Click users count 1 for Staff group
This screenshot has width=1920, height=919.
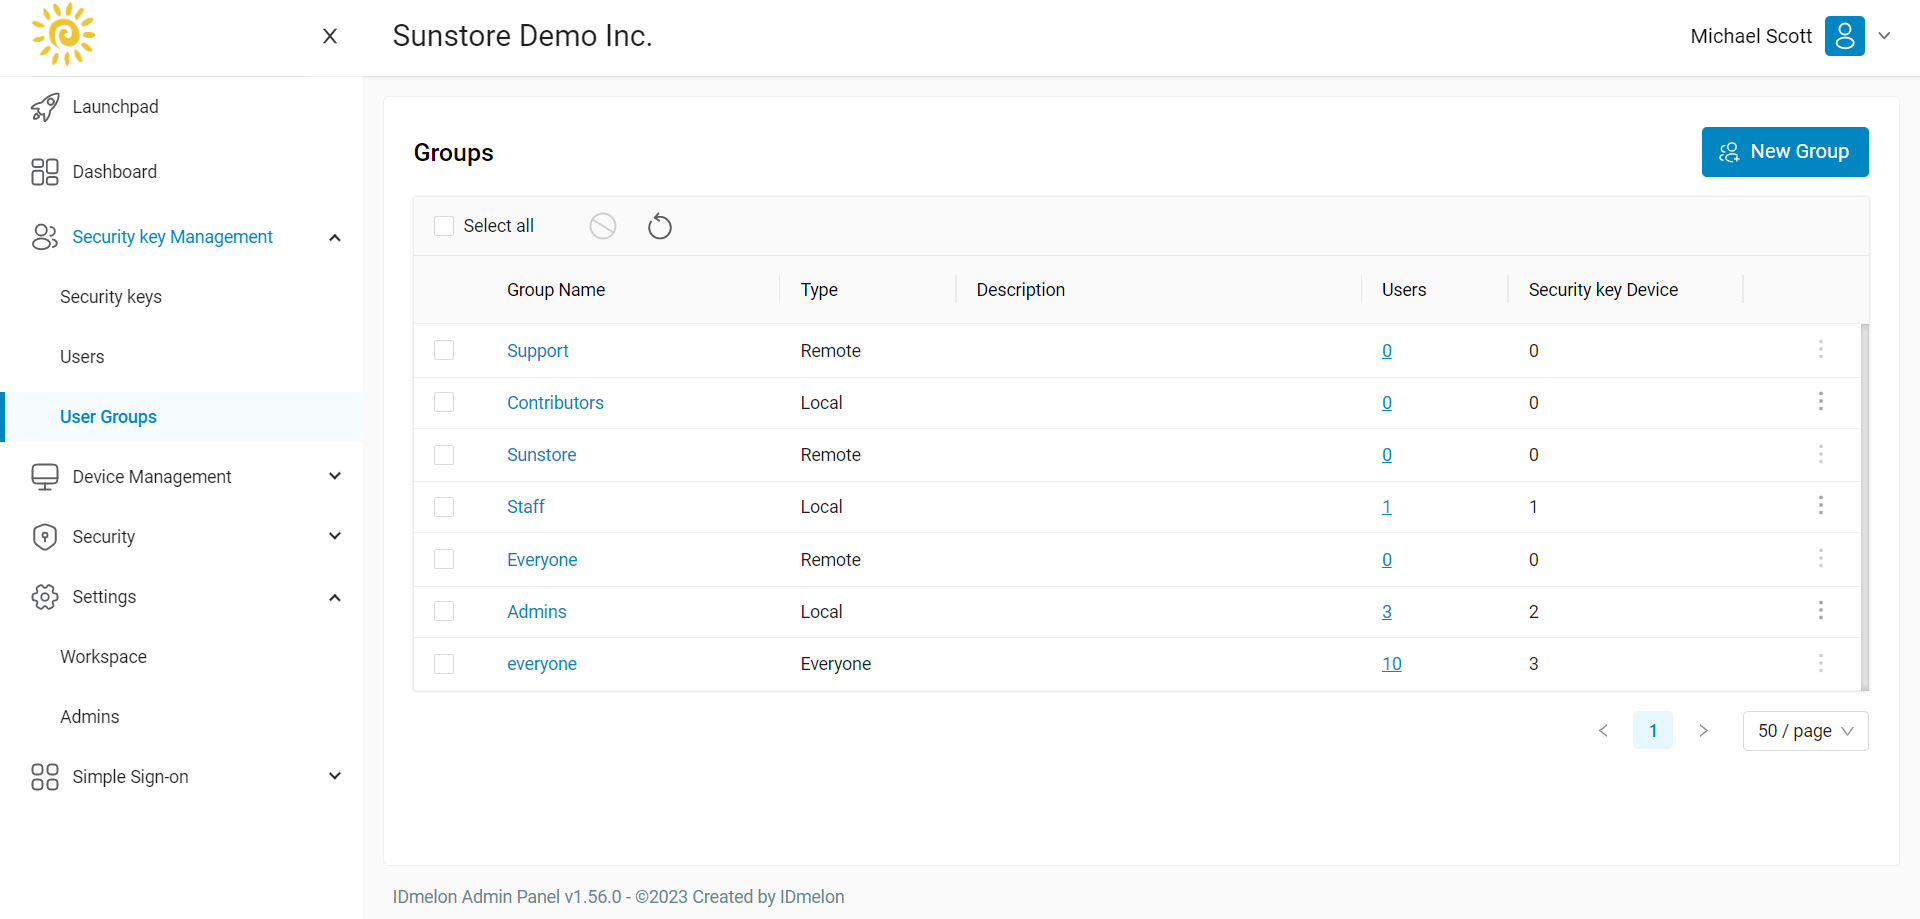[1386, 507]
